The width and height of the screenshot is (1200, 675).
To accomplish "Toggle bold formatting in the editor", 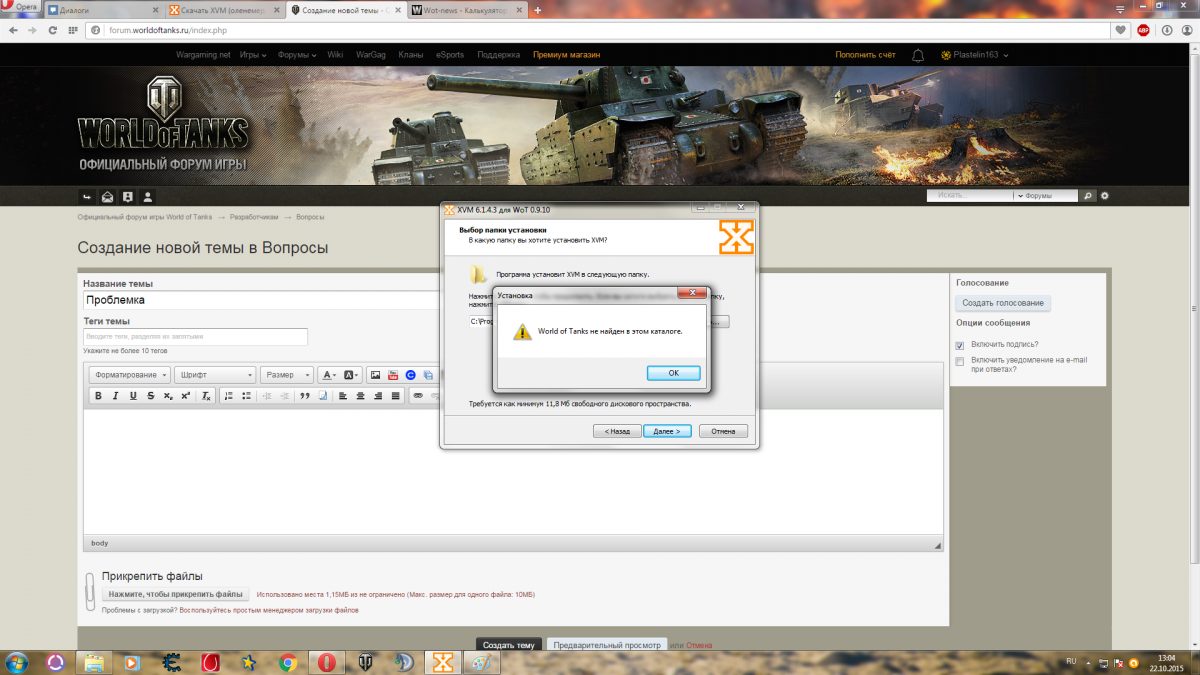I will tap(98, 396).
